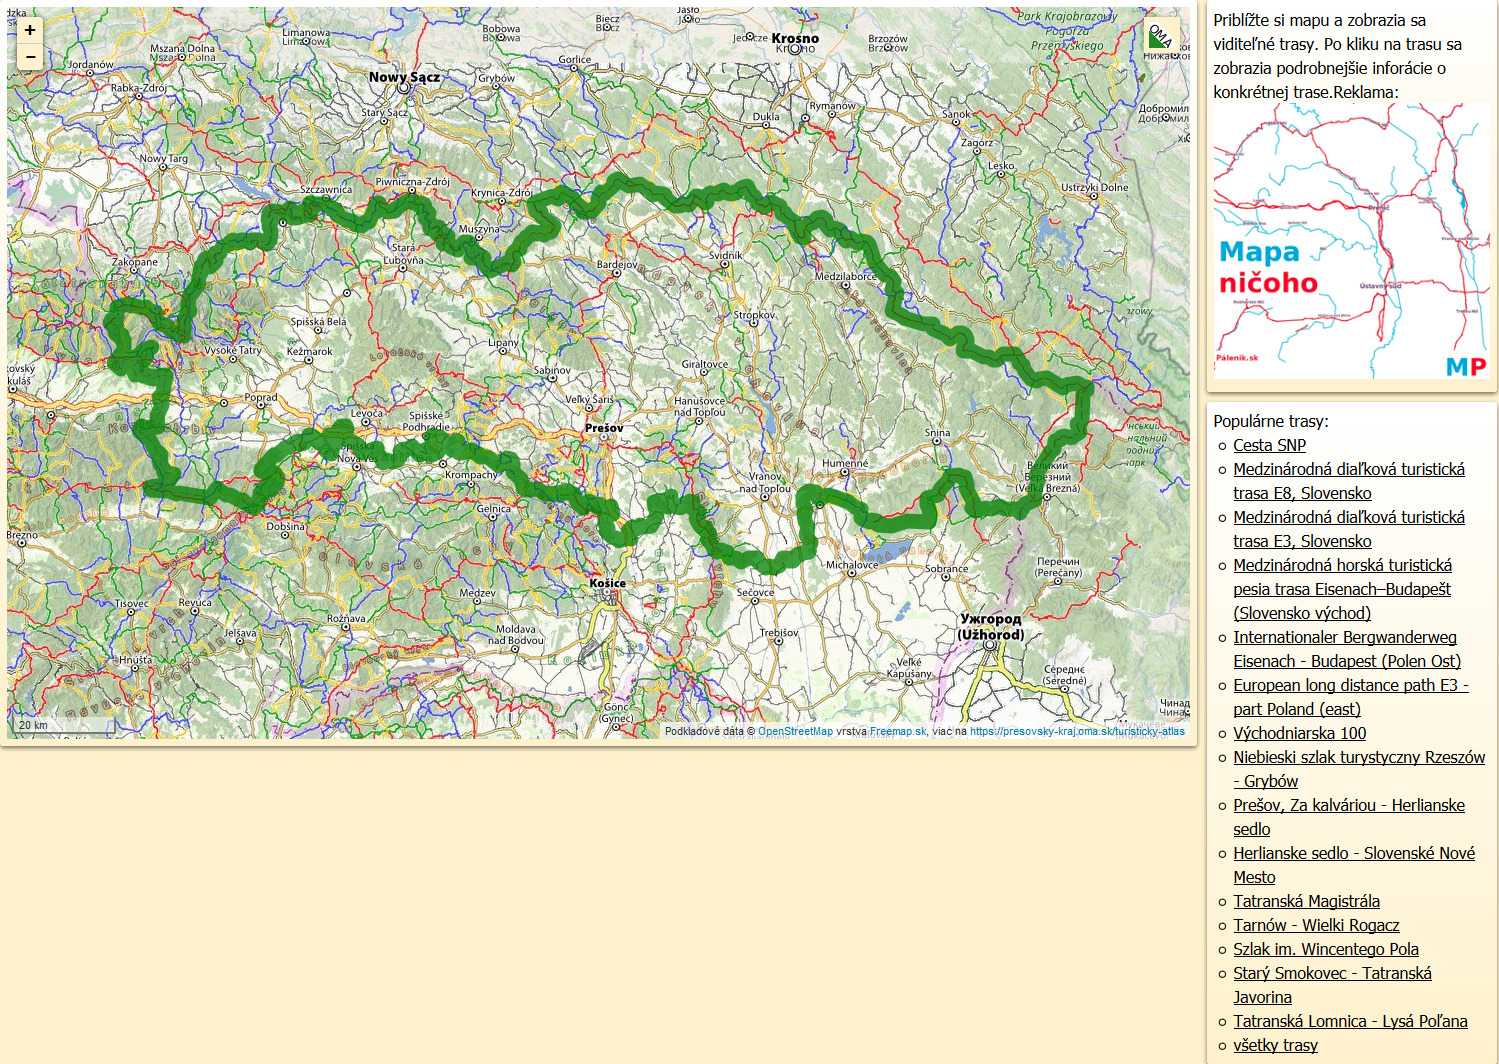
Task: Click the OMA logo icon on map
Action: click(1160, 36)
